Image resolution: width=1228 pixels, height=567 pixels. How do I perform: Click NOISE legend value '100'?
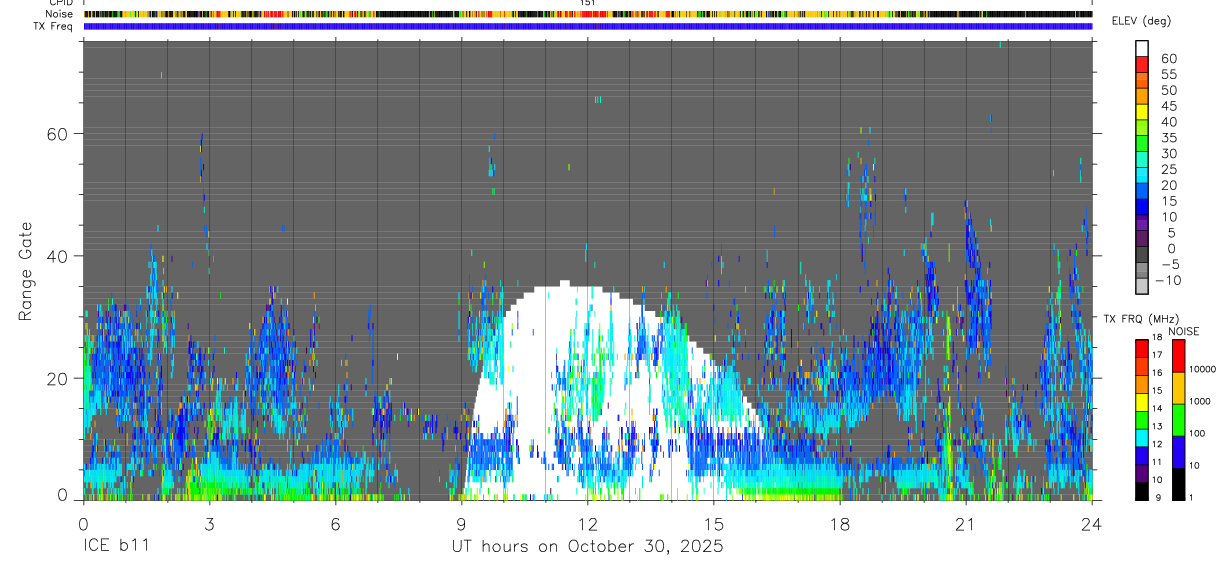[x=1198, y=434]
